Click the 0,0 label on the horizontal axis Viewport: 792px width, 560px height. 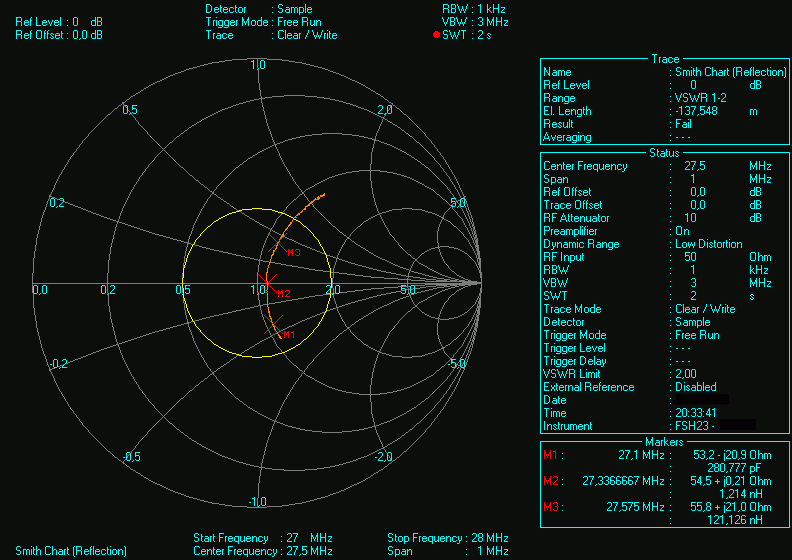point(40,290)
